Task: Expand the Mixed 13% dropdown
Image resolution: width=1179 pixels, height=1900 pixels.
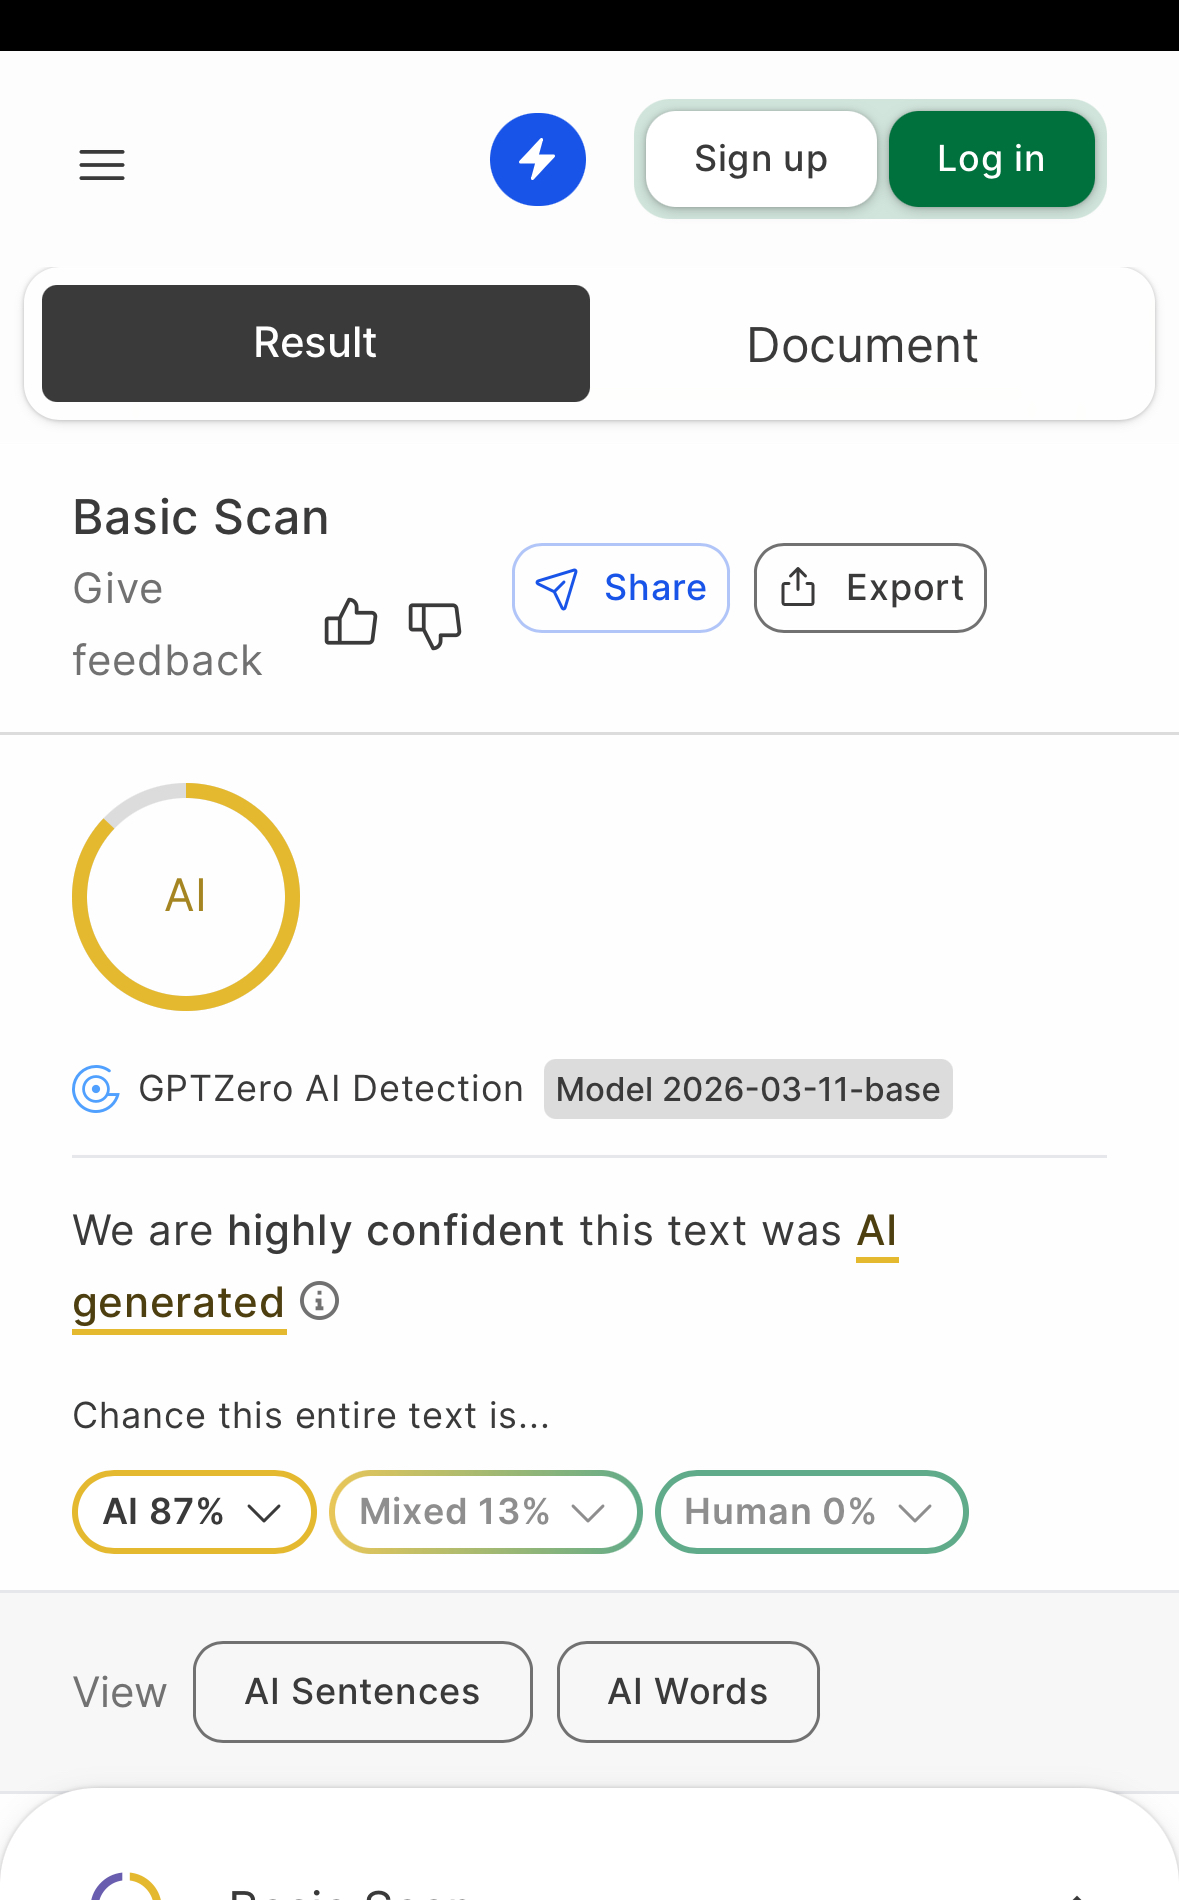Action: 485,1512
